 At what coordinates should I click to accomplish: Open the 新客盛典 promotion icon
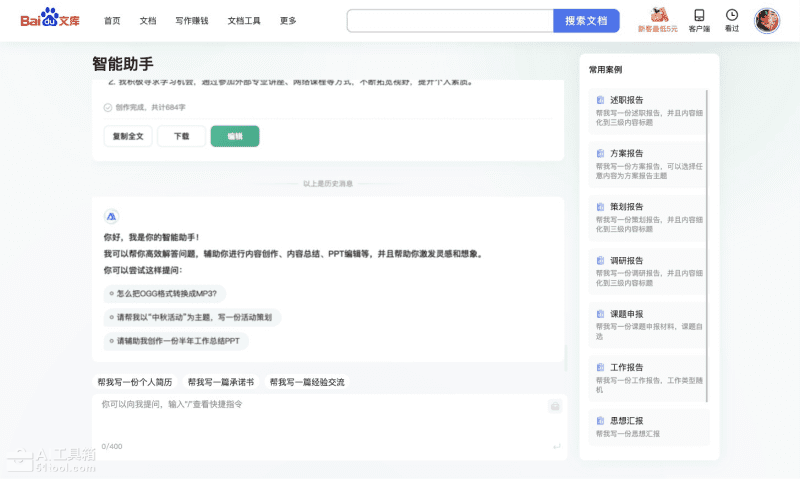click(658, 16)
